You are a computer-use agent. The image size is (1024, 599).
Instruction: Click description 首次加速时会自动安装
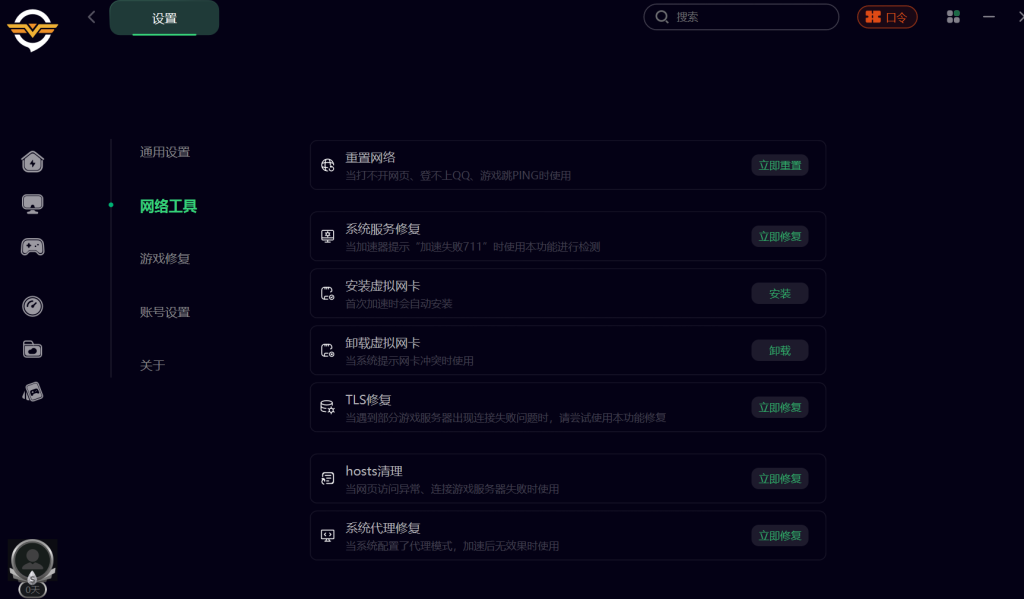tap(398, 304)
